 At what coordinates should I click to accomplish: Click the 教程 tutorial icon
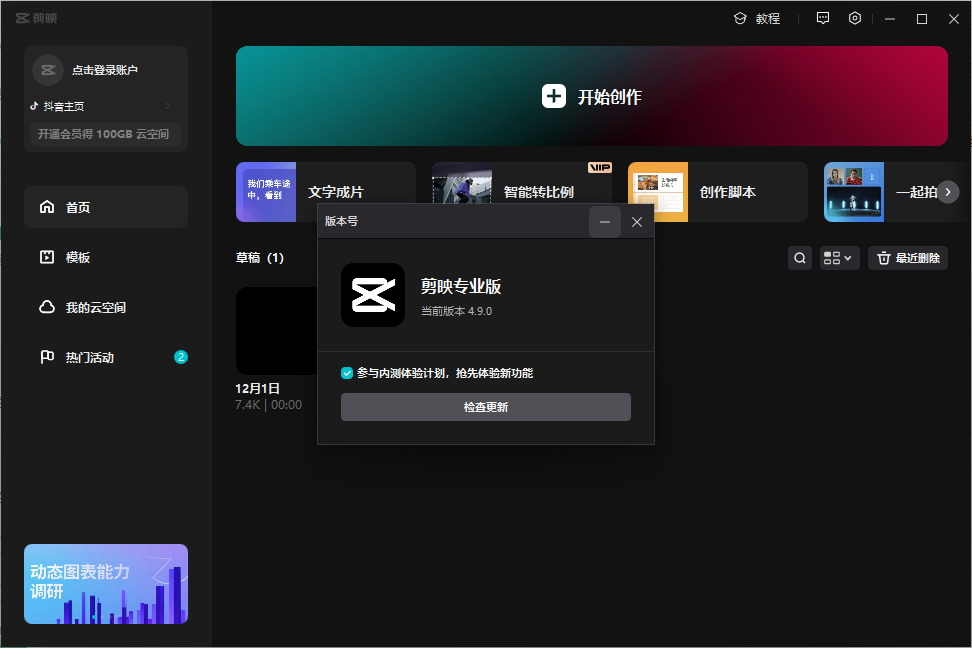tap(740, 19)
